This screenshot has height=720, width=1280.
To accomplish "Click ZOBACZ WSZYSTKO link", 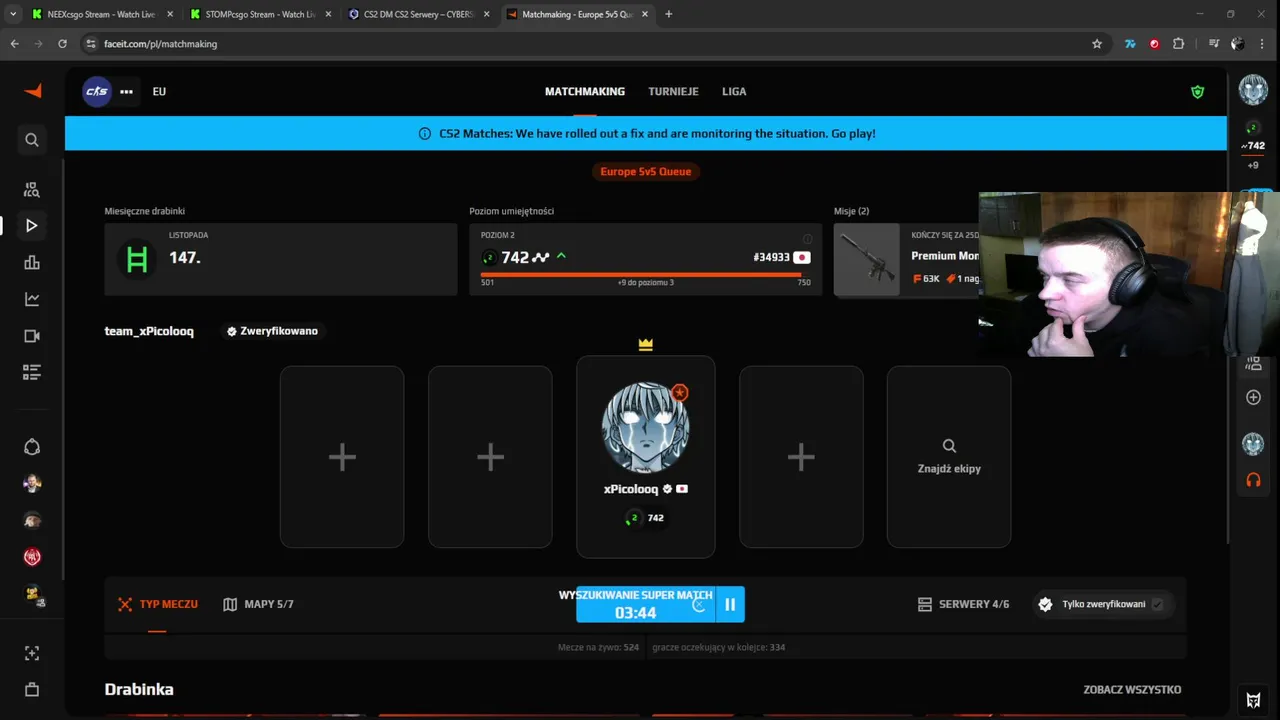I will (1132, 689).
